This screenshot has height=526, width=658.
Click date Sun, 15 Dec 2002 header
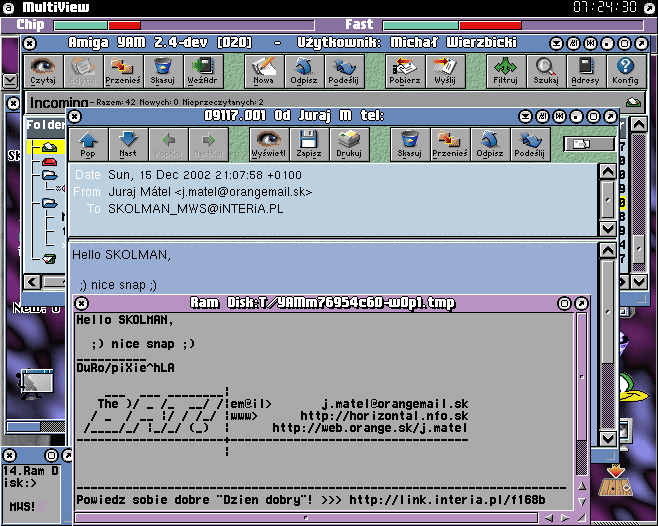(205, 175)
